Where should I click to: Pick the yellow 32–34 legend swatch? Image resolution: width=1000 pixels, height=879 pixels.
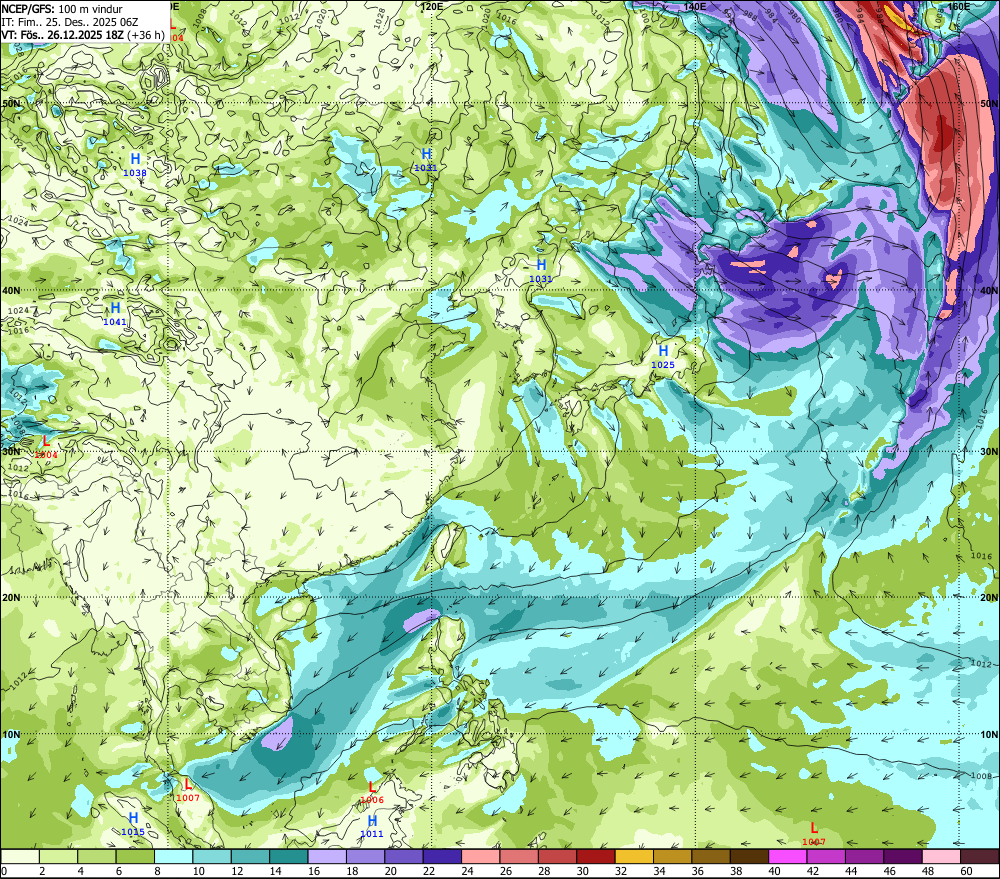point(634,856)
